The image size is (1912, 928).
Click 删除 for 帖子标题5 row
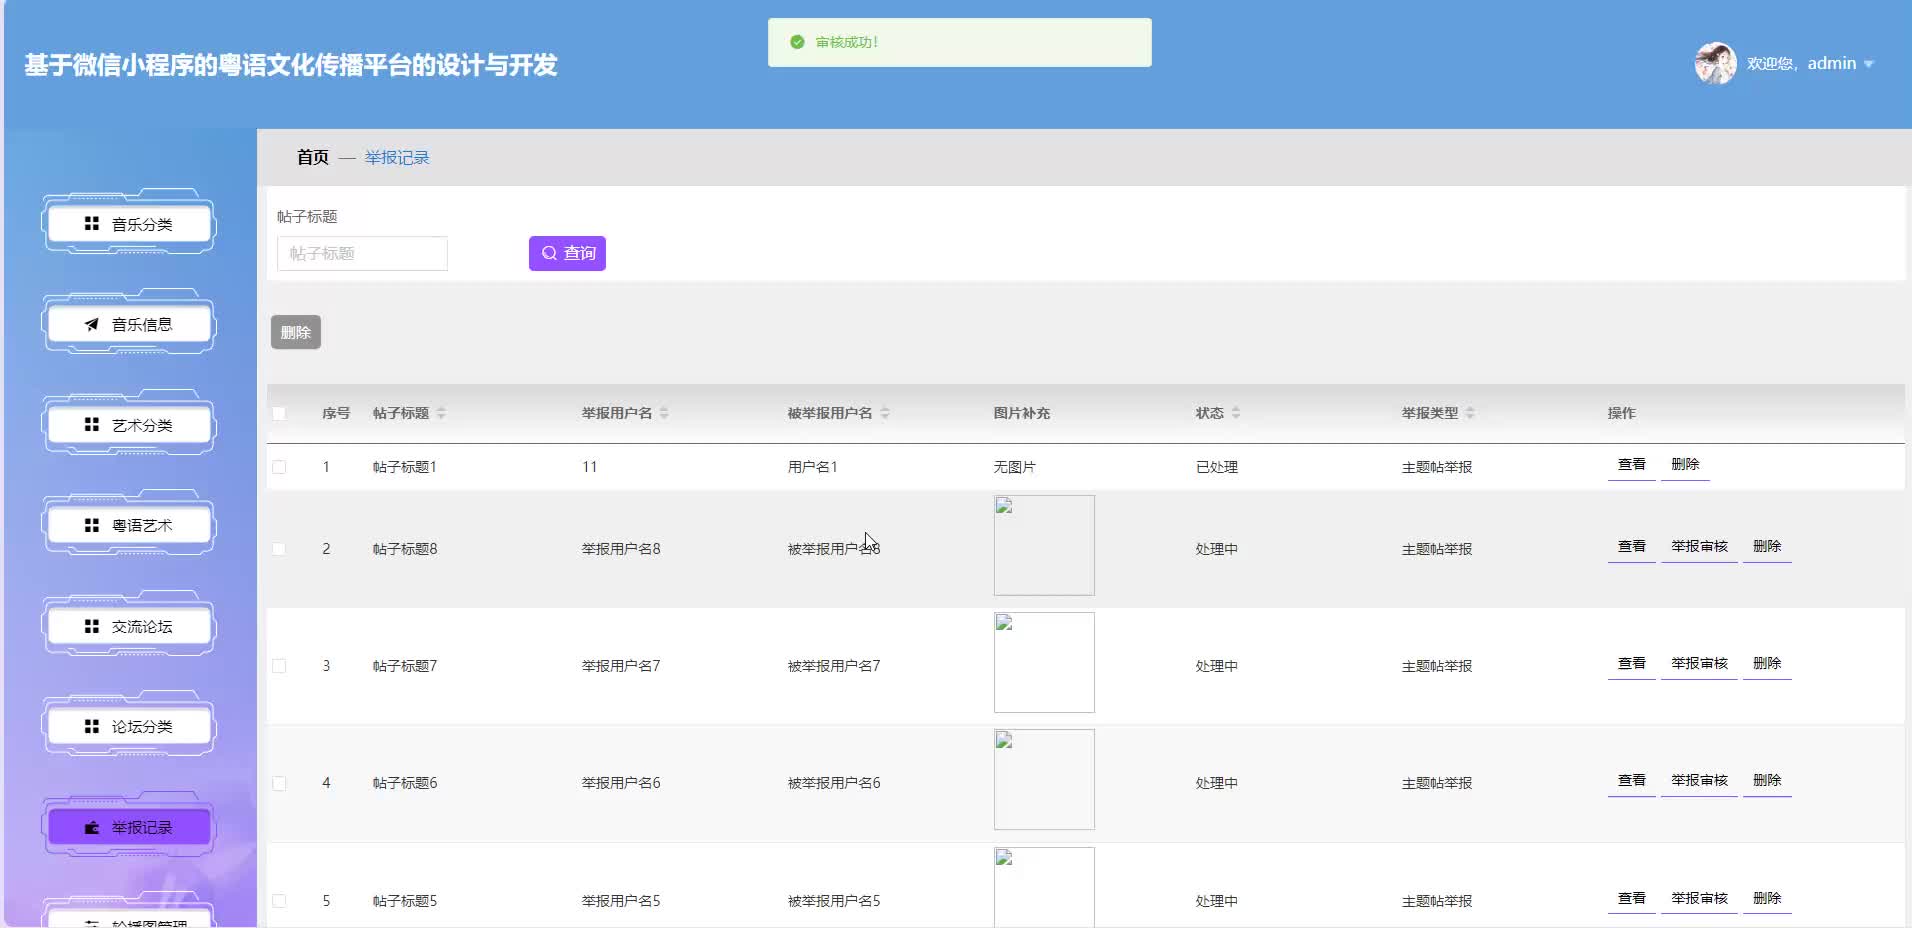1767,899
